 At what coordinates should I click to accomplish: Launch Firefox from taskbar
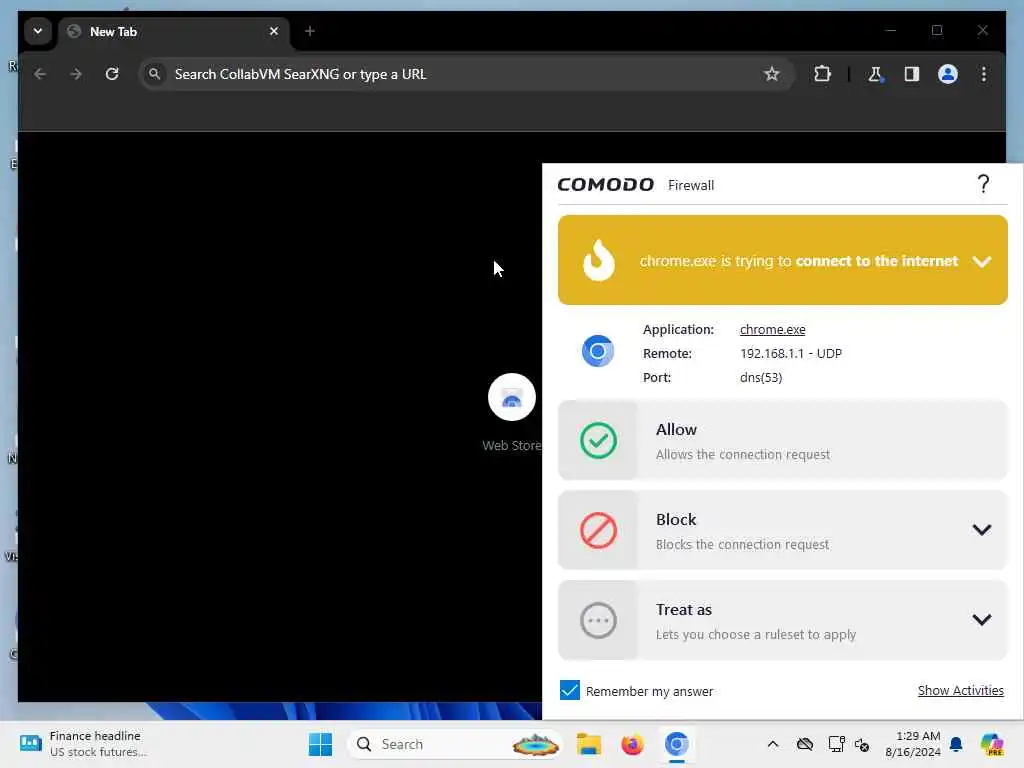[632, 744]
